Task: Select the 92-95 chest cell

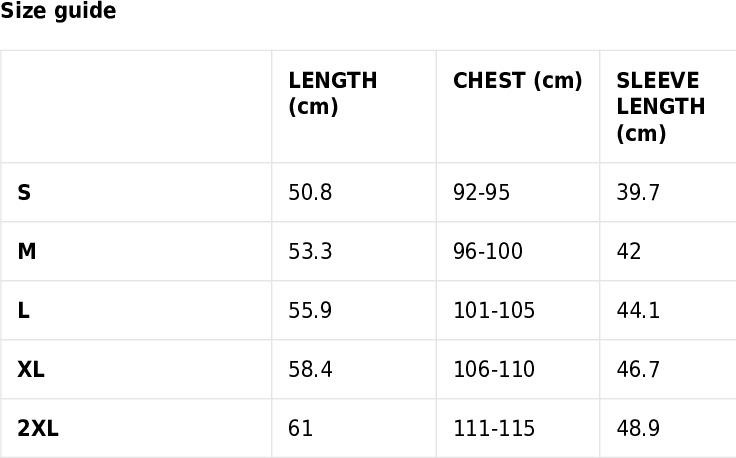Action: pyautogui.click(x=518, y=192)
